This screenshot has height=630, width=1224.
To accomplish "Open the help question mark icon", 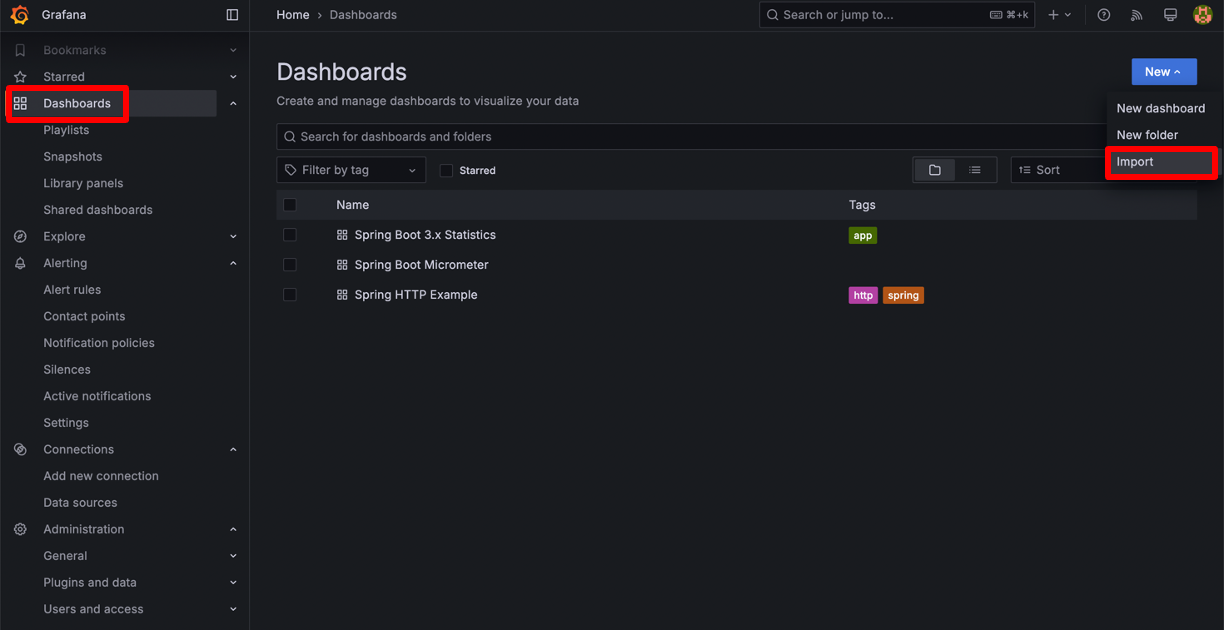I will click(1104, 15).
